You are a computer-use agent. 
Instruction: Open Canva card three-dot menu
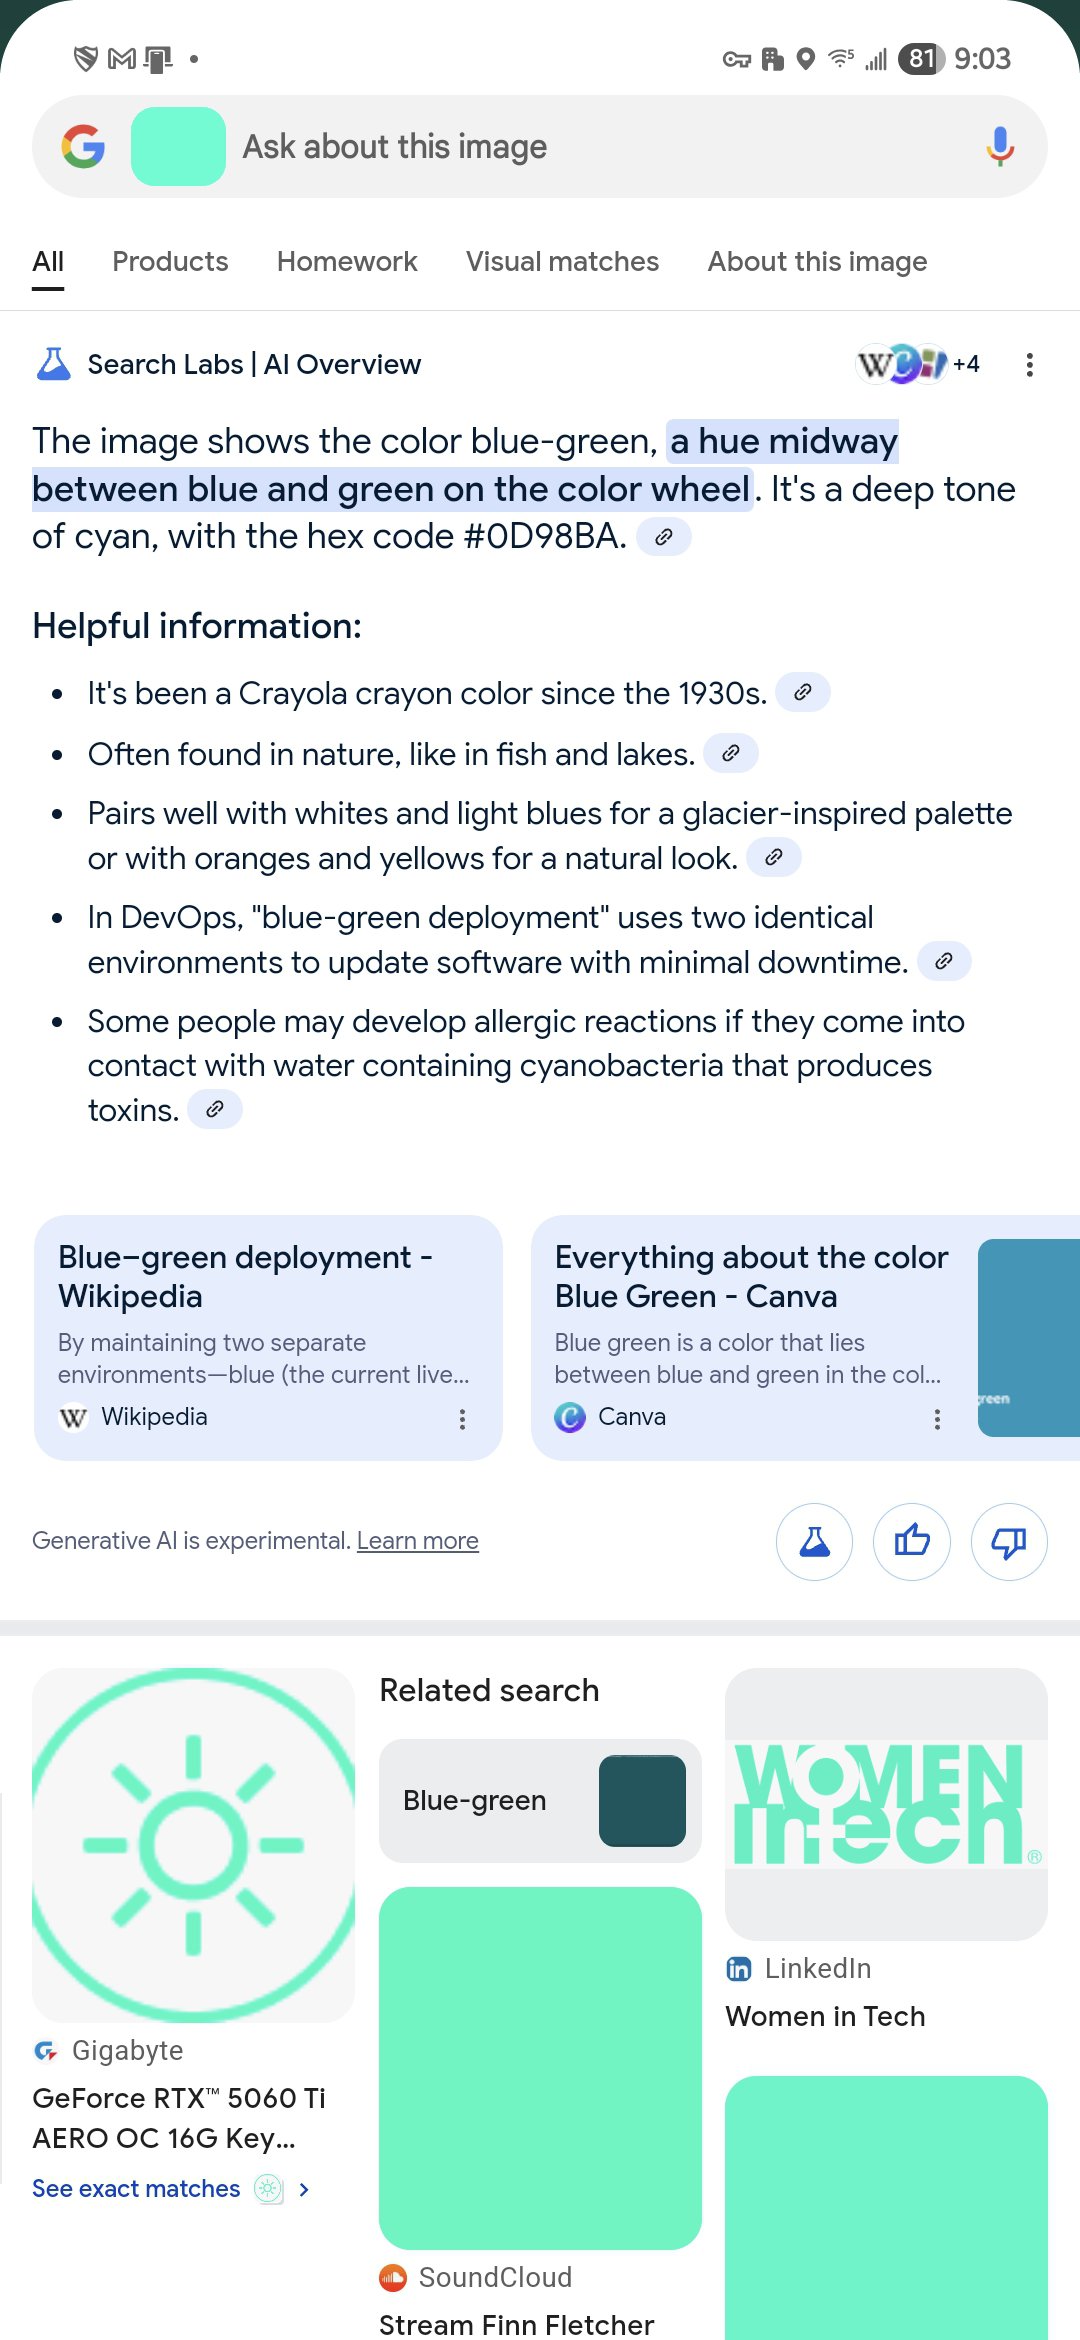click(937, 1419)
